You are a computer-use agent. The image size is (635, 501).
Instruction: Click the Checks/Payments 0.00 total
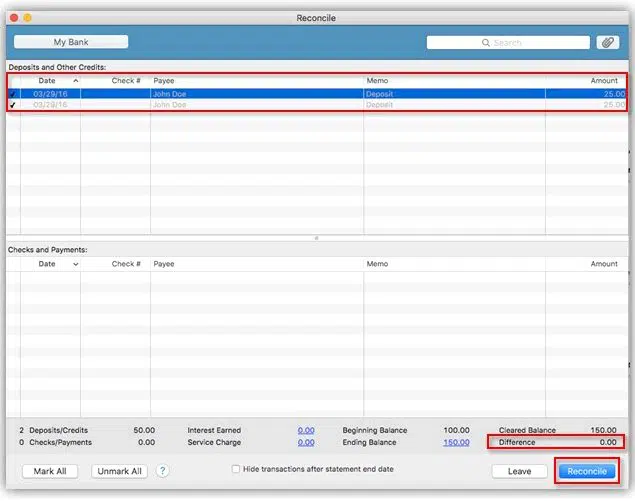pyautogui.click(x=147, y=442)
